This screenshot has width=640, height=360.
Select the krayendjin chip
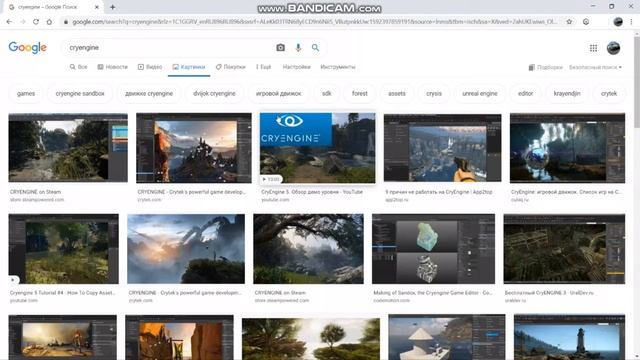pyautogui.click(x=567, y=93)
